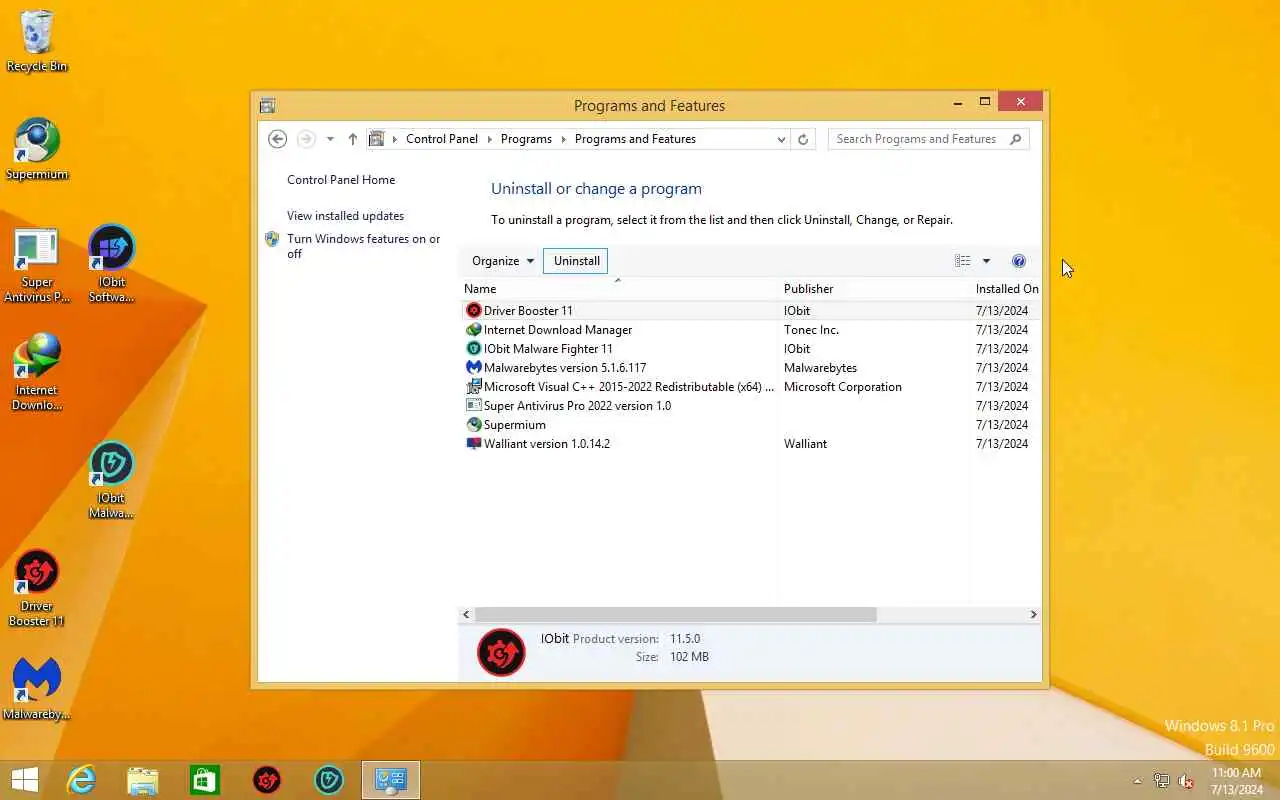Click Tonec Inc. publisher cell
The width and height of the screenshot is (1280, 800).
811,330
